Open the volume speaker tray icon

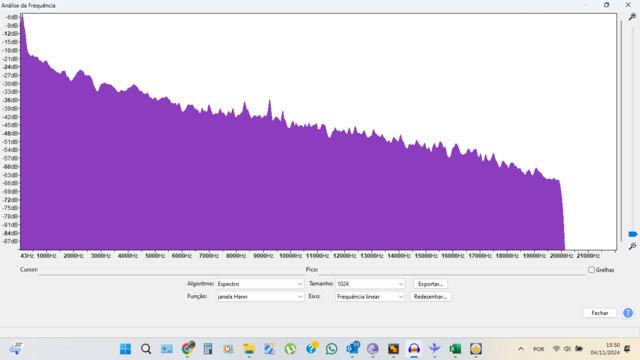[x=567, y=349]
